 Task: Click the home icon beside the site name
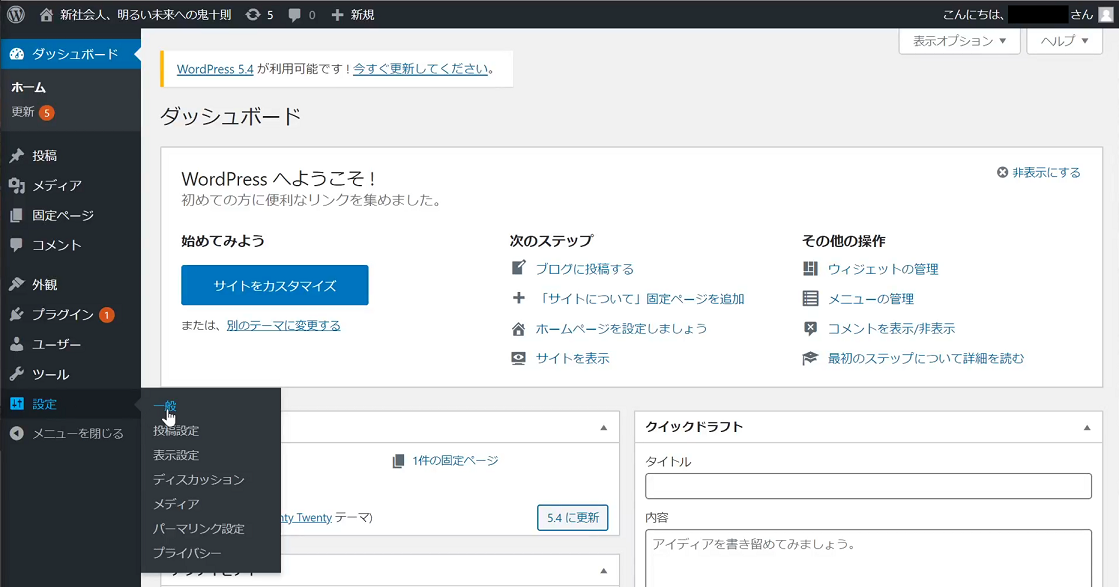click(46, 14)
